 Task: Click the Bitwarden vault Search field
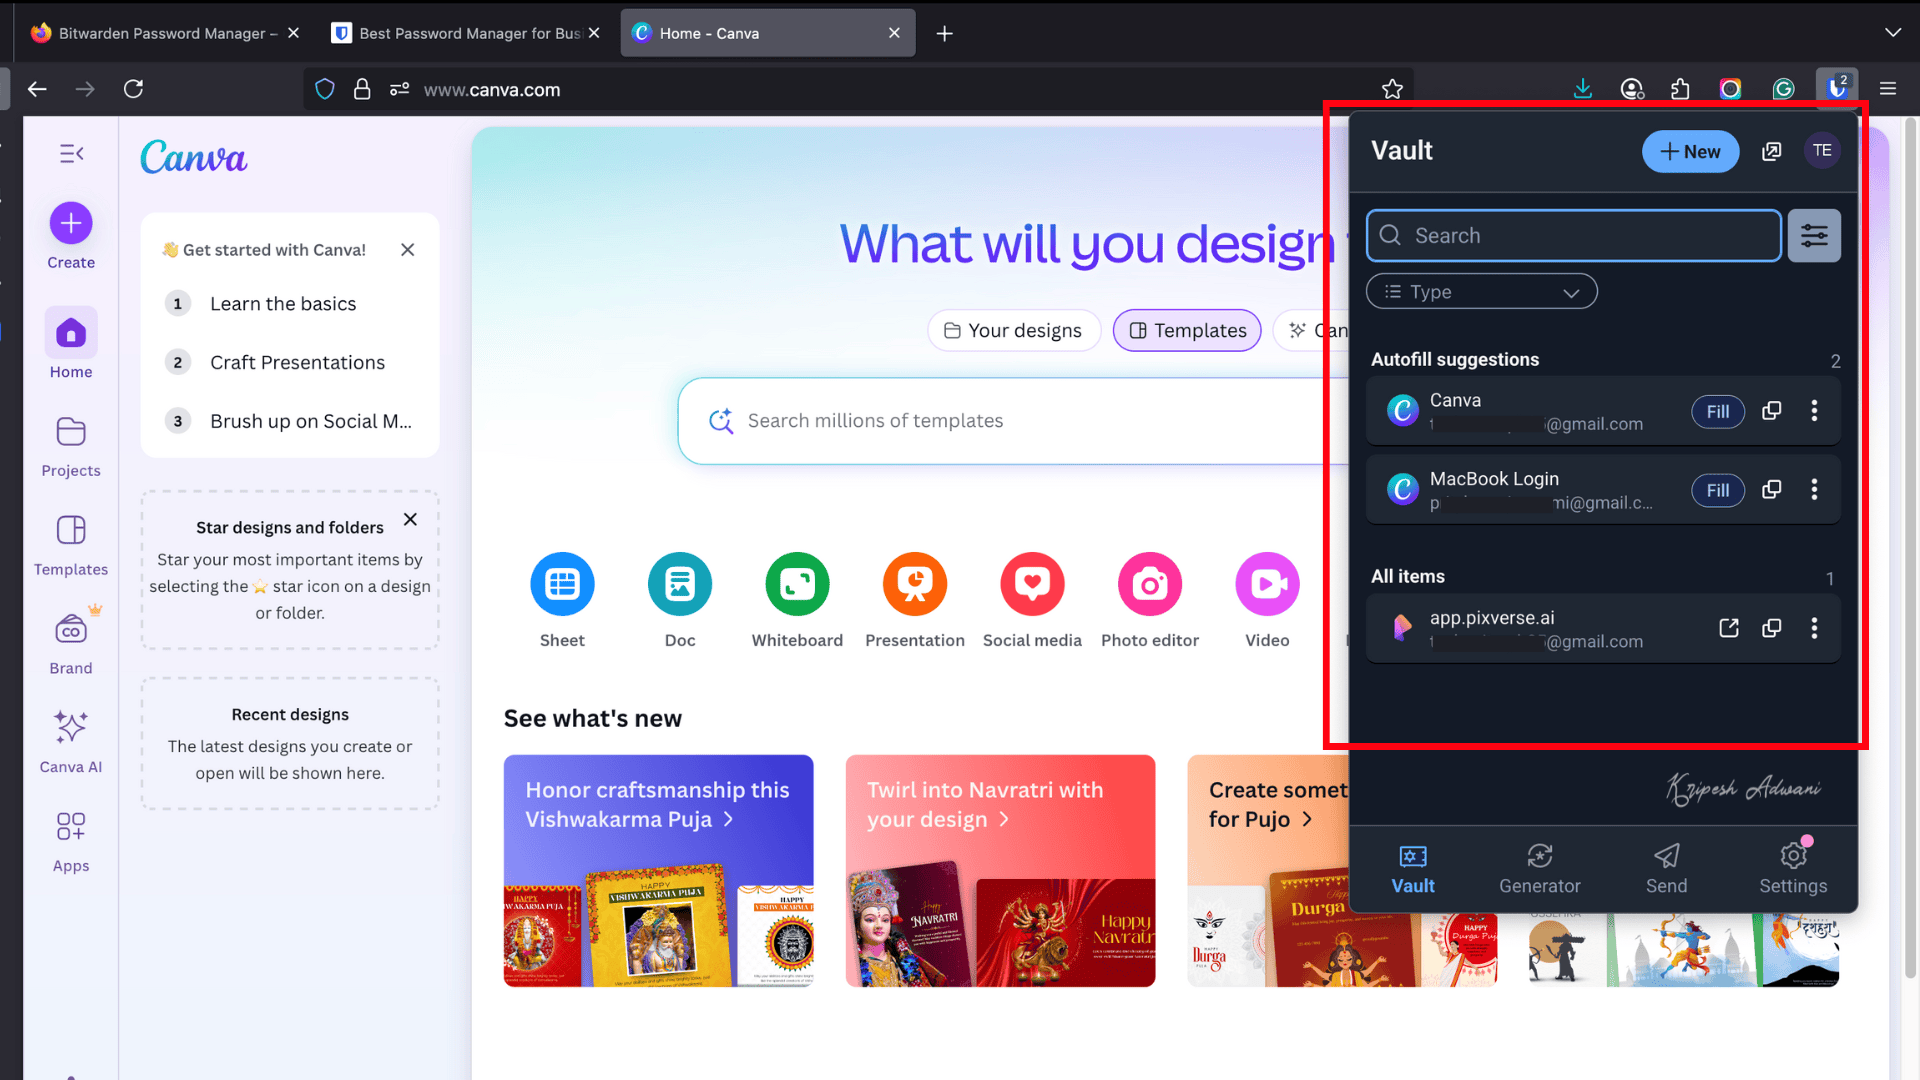coord(1573,236)
